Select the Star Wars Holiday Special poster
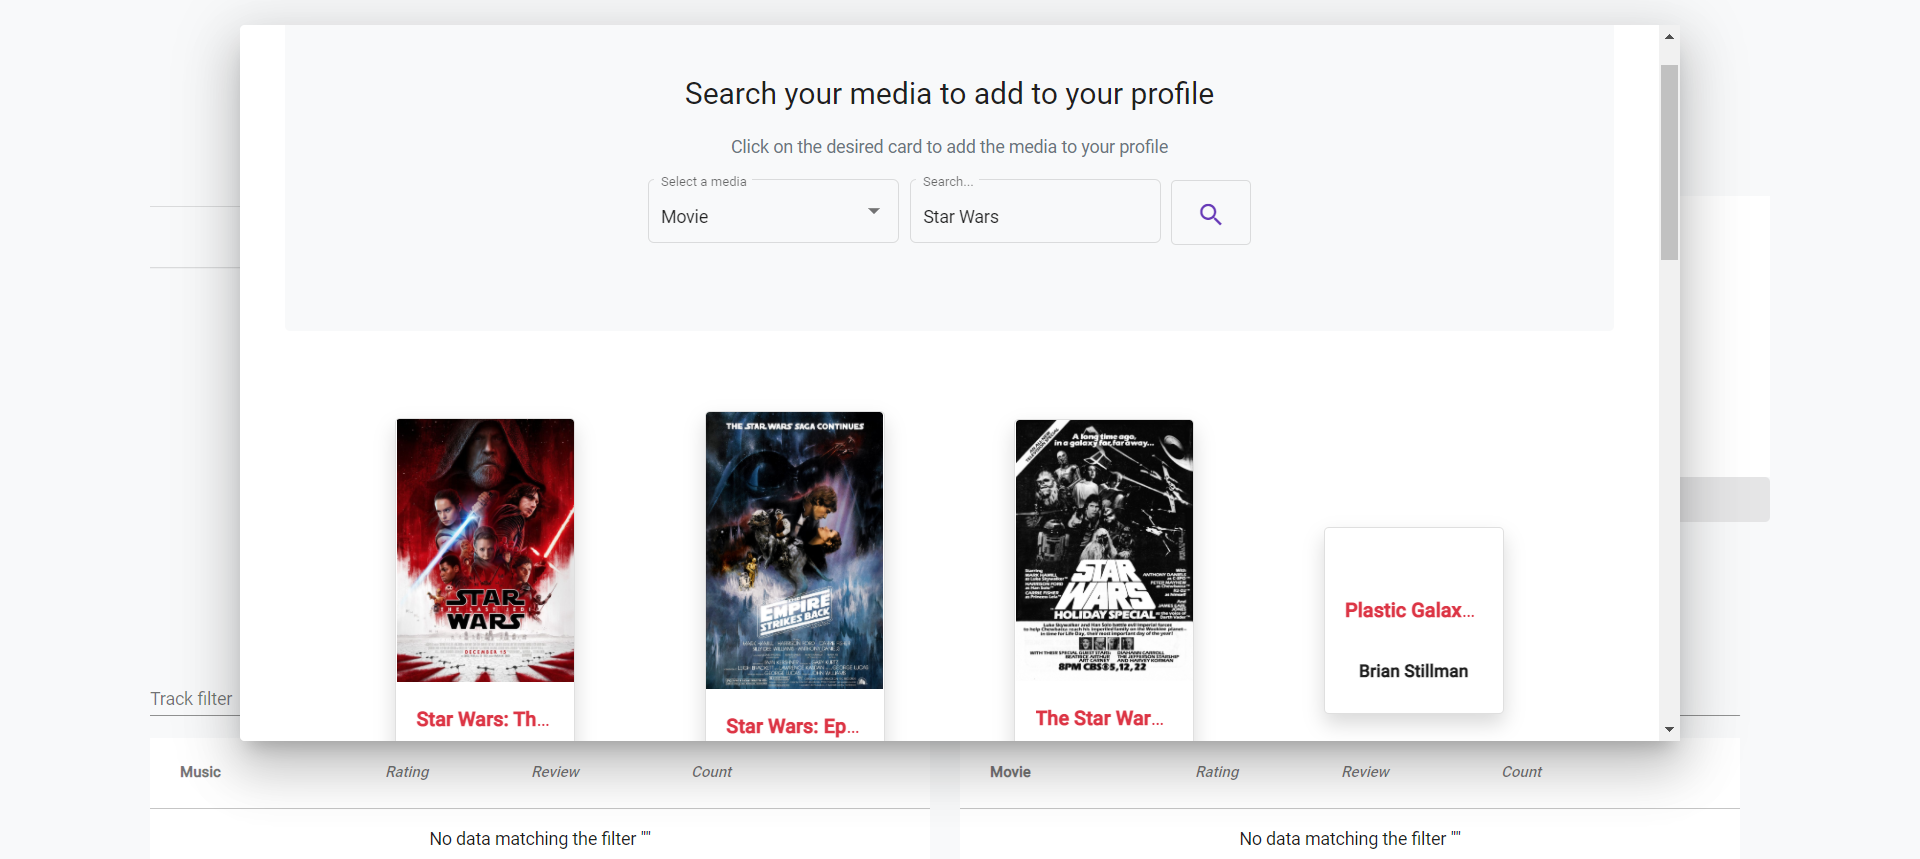The width and height of the screenshot is (1920, 859). (1104, 550)
